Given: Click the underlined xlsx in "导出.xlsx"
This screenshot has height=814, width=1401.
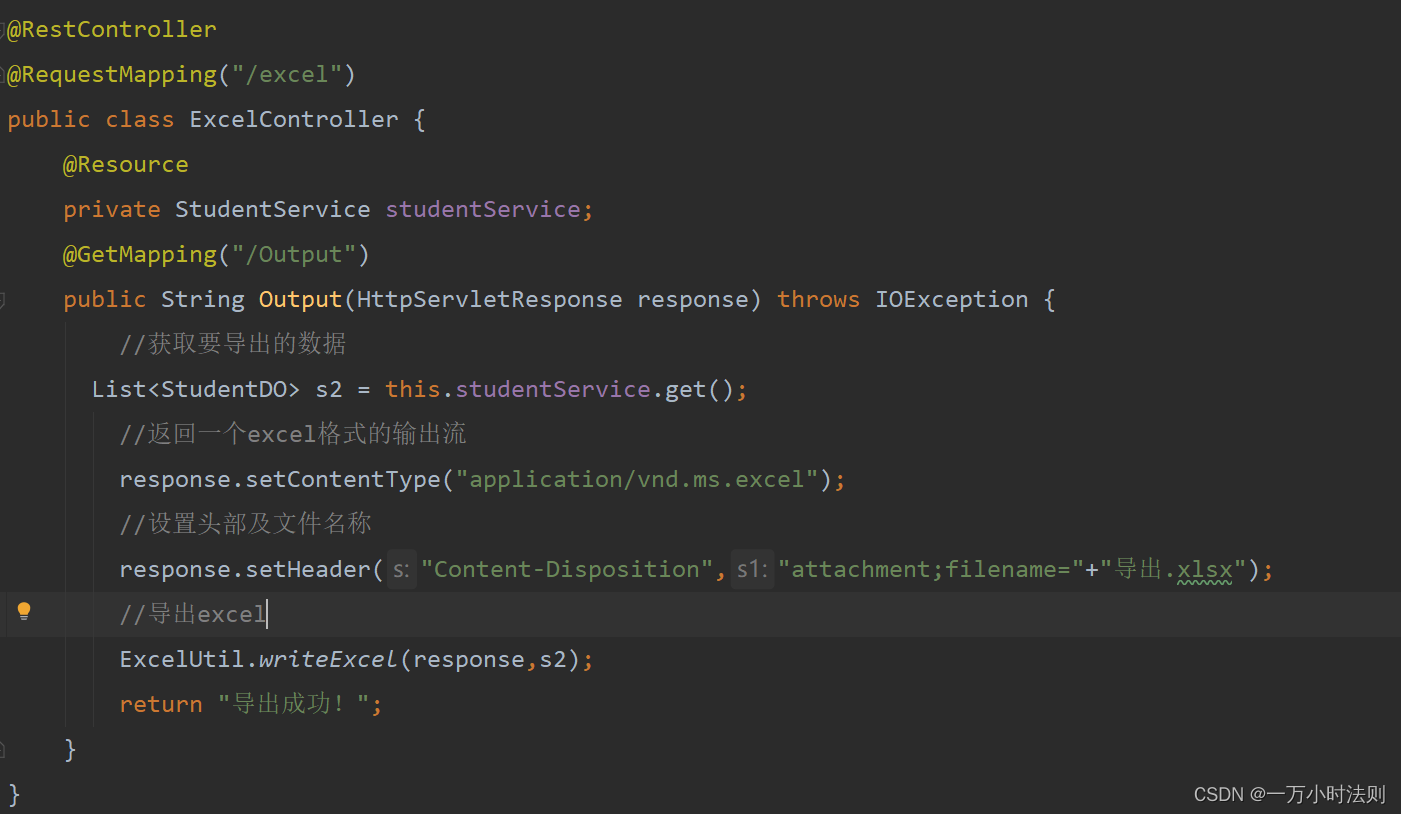Looking at the screenshot, I should click(x=1205, y=569).
